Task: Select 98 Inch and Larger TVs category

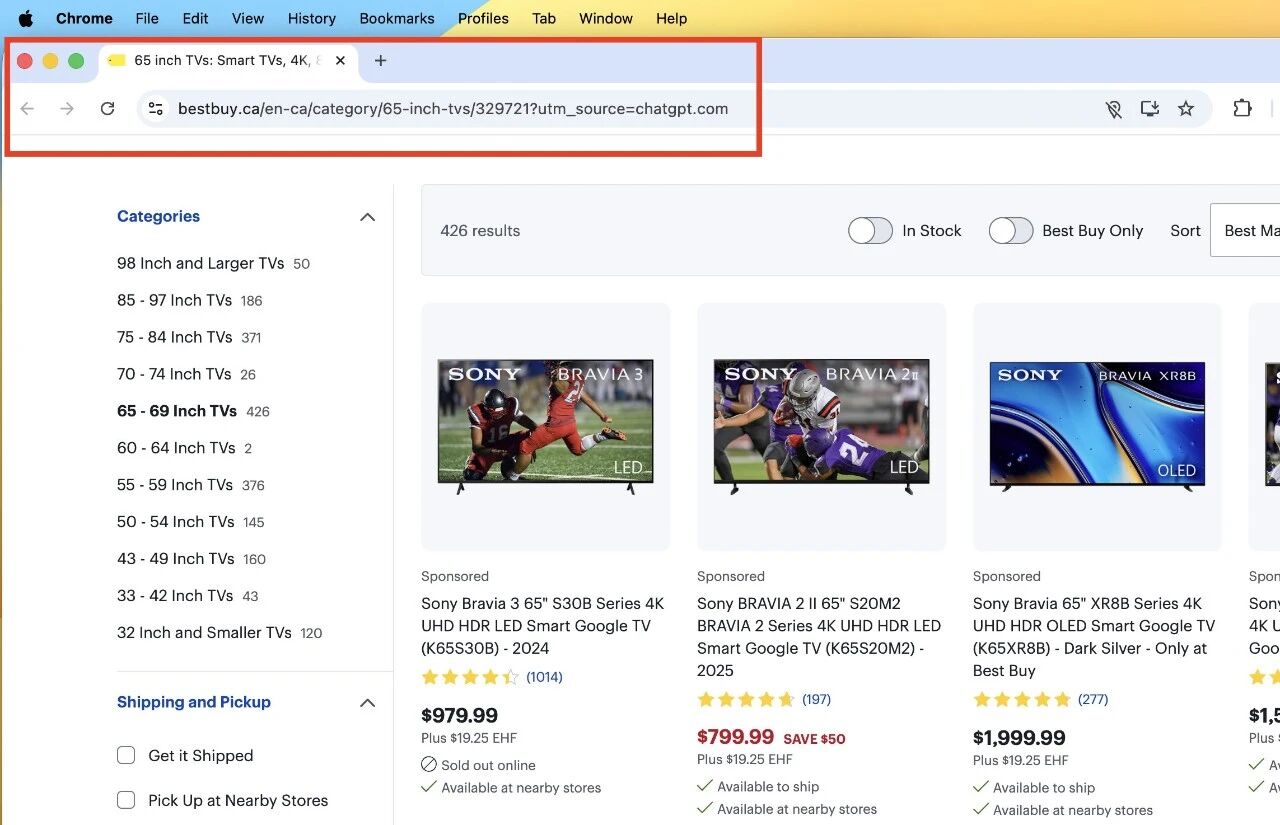Action: click(200, 264)
